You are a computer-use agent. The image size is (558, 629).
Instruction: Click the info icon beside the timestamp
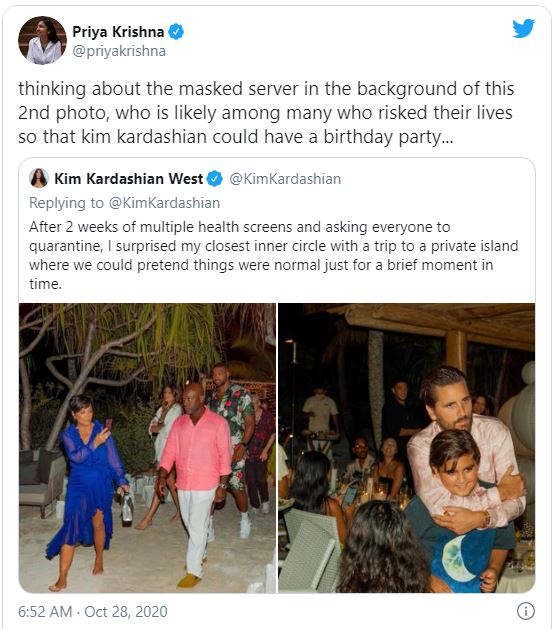point(525,611)
